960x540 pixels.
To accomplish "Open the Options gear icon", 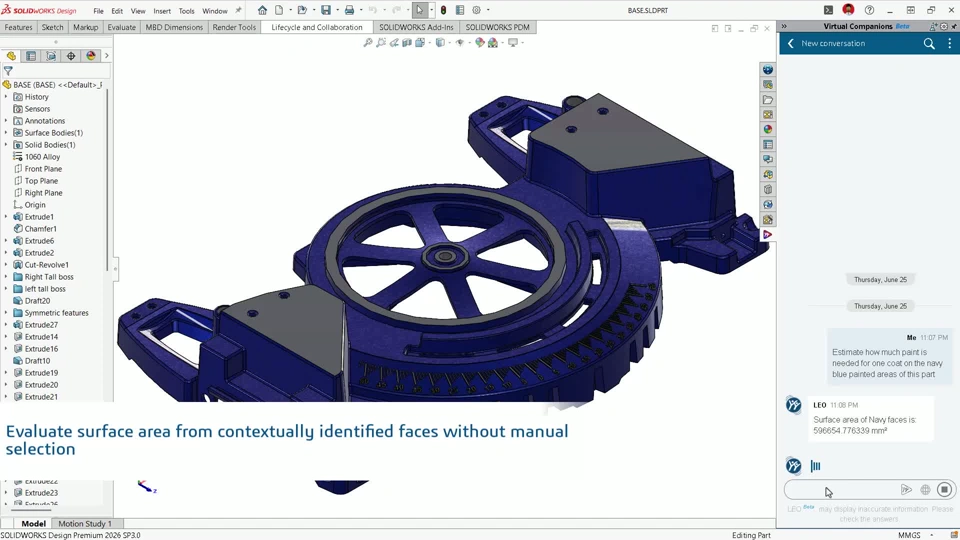I will (x=476, y=10).
